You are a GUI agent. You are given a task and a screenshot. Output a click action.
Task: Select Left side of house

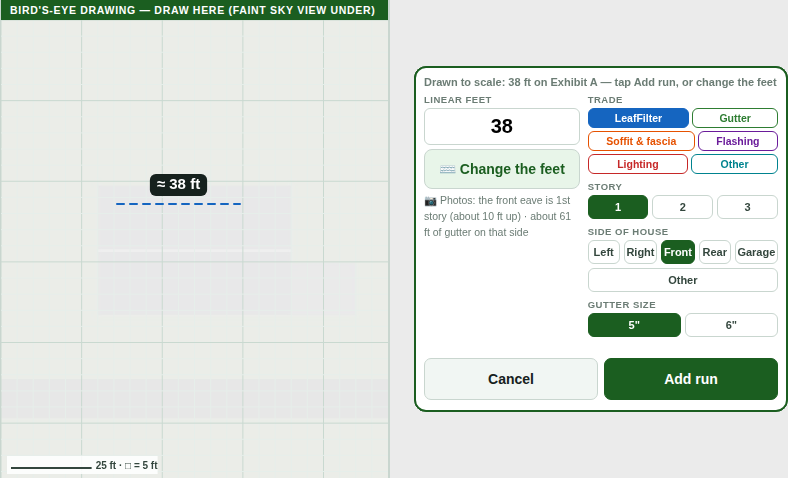tap(604, 252)
